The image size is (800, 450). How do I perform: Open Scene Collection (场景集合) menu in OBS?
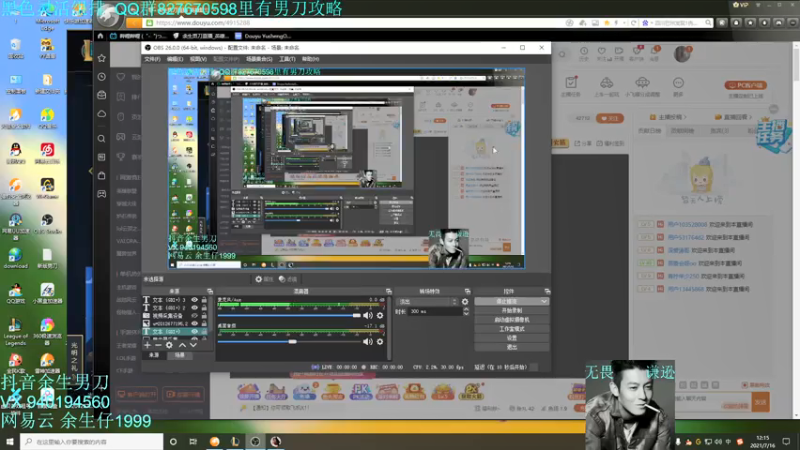click(259, 59)
